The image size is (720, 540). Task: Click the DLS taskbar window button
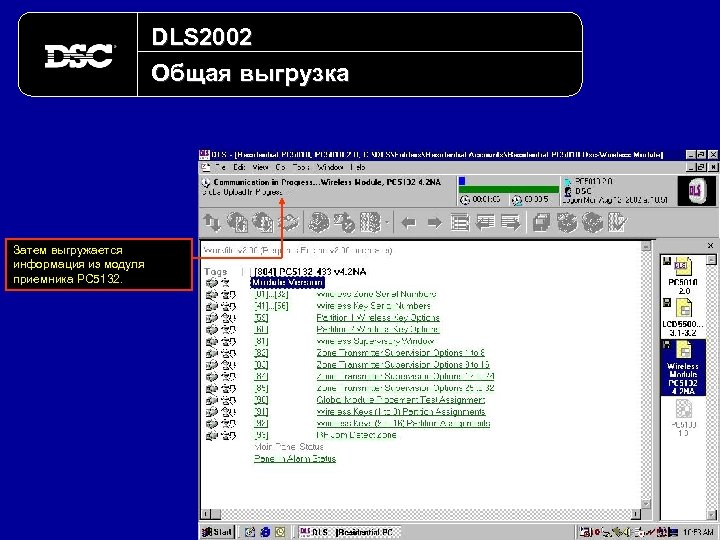349,532
